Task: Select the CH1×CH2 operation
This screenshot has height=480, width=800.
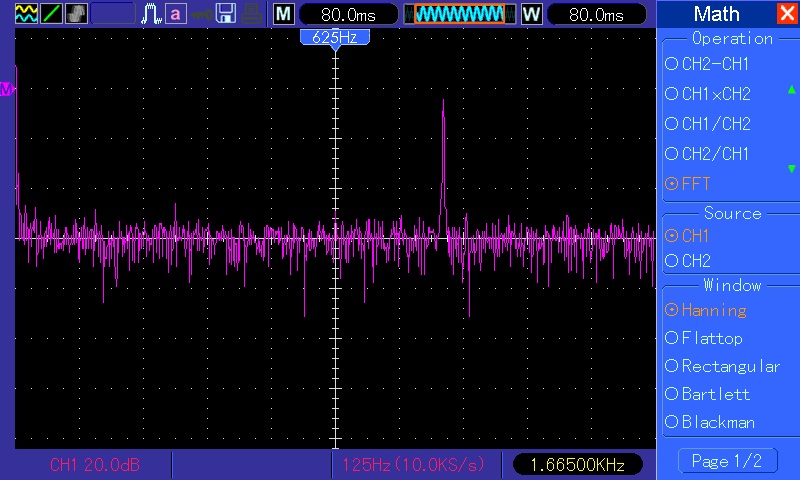Action: 708,94
